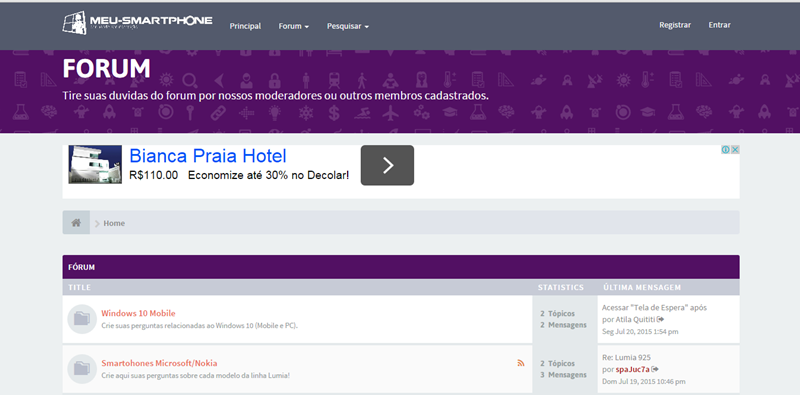Viewport: 800px width, 395px height.
Task: Click the '3 Mensagens' statistic
Action: point(563,375)
